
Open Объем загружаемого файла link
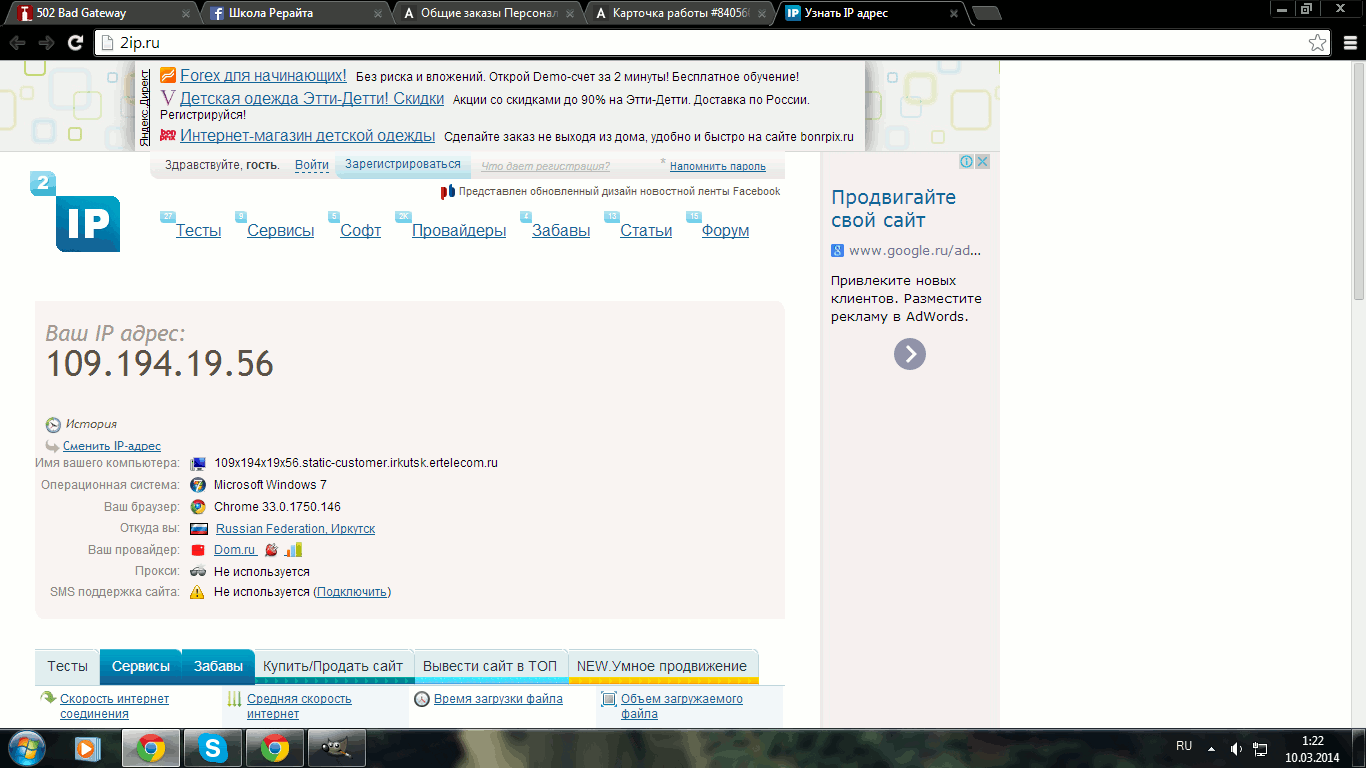pos(682,706)
